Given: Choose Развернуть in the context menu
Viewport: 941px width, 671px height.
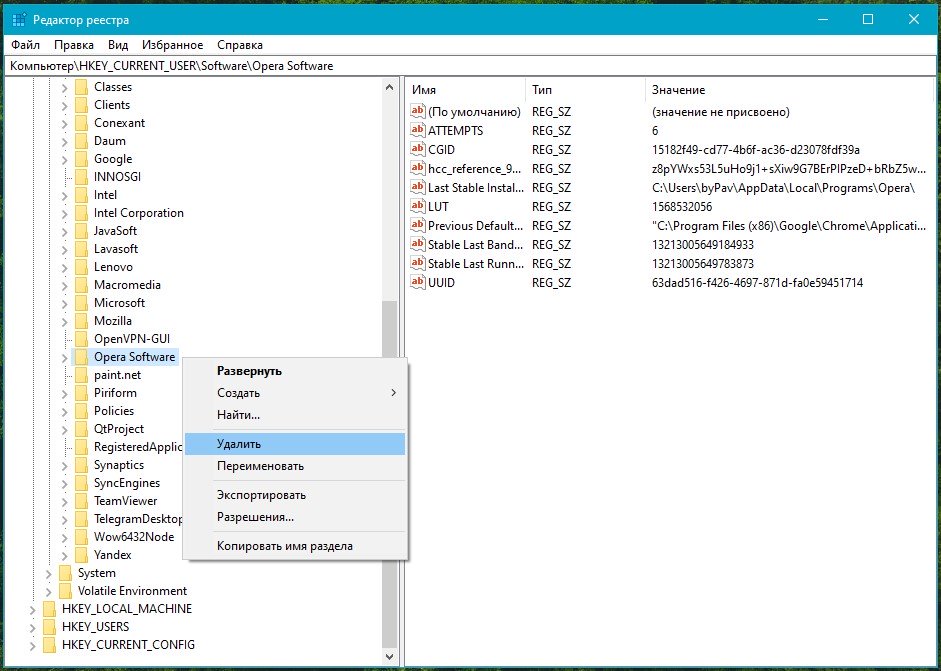Looking at the screenshot, I should 295,371.
